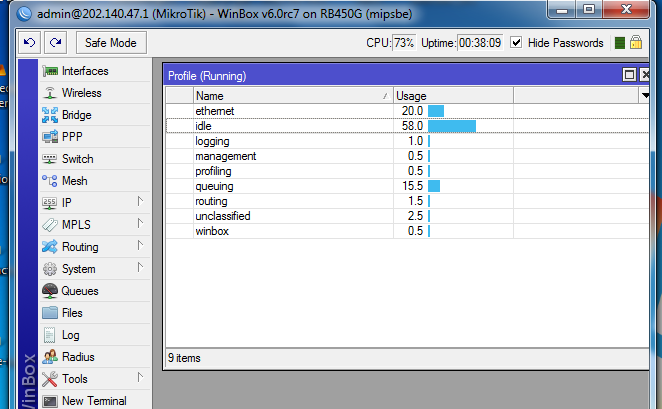This screenshot has width=662, height=409.
Task: Expand the IP submenu arrow
Action: 140,201
